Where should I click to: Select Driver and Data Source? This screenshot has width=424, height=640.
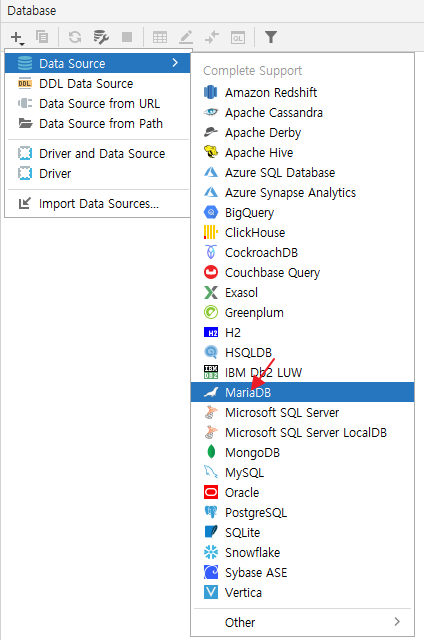pos(98,154)
